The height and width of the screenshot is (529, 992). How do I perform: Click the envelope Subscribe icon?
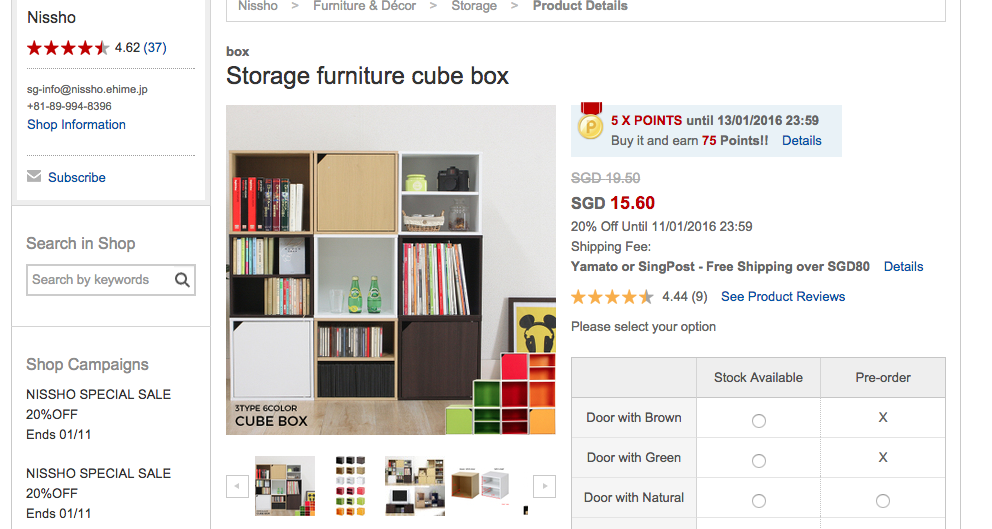[x=36, y=177]
